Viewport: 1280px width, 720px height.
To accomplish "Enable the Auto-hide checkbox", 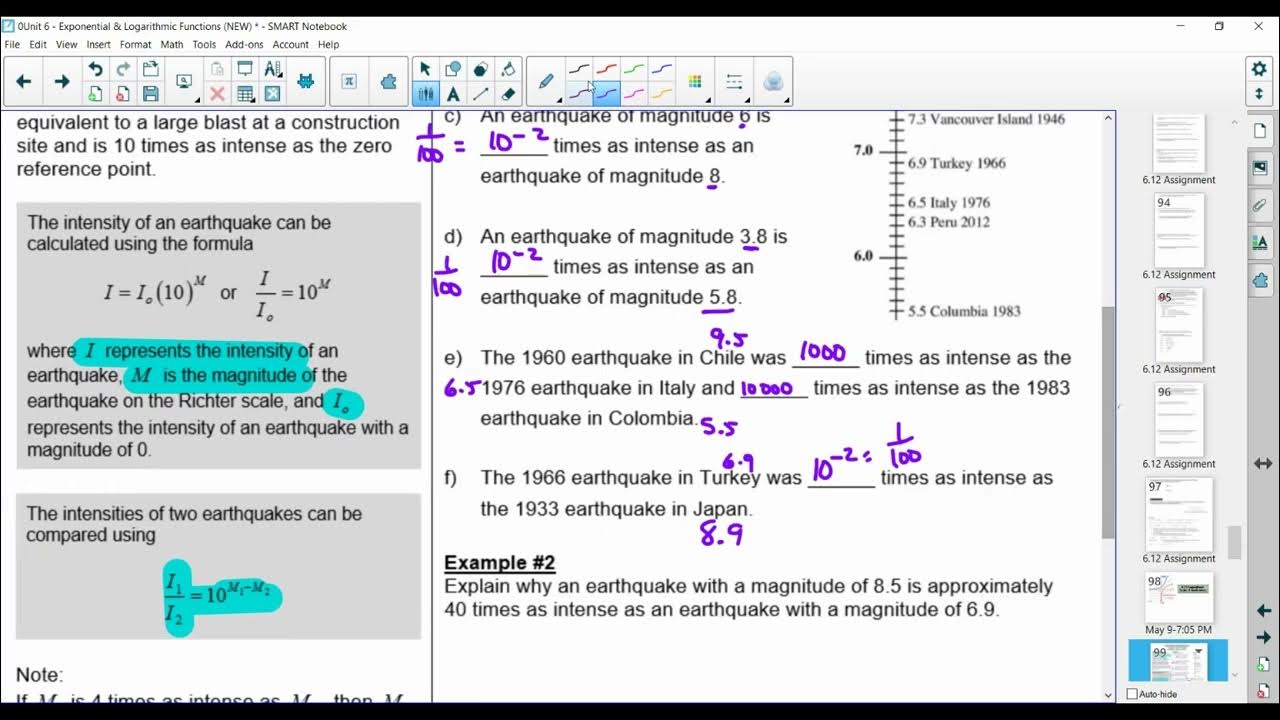I will click(1132, 694).
